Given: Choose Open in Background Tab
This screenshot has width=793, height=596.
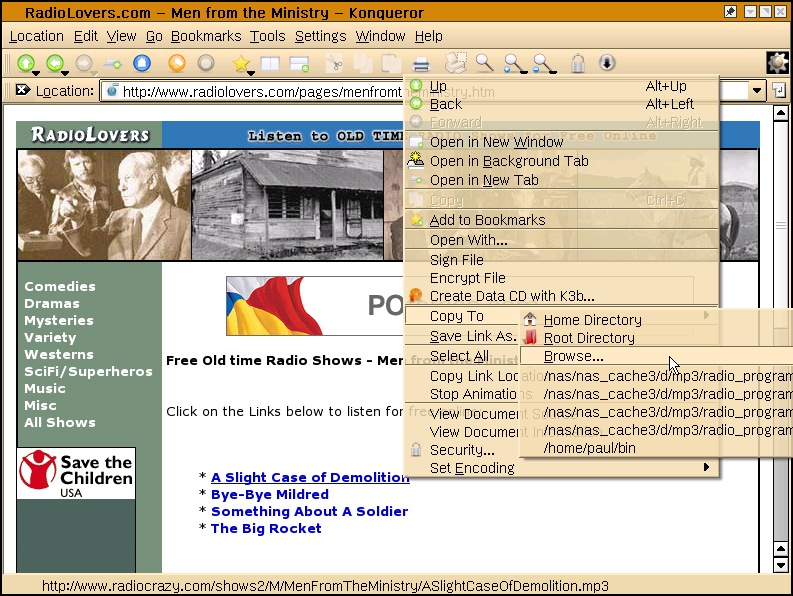Looking at the screenshot, I should click(x=561, y=161).
